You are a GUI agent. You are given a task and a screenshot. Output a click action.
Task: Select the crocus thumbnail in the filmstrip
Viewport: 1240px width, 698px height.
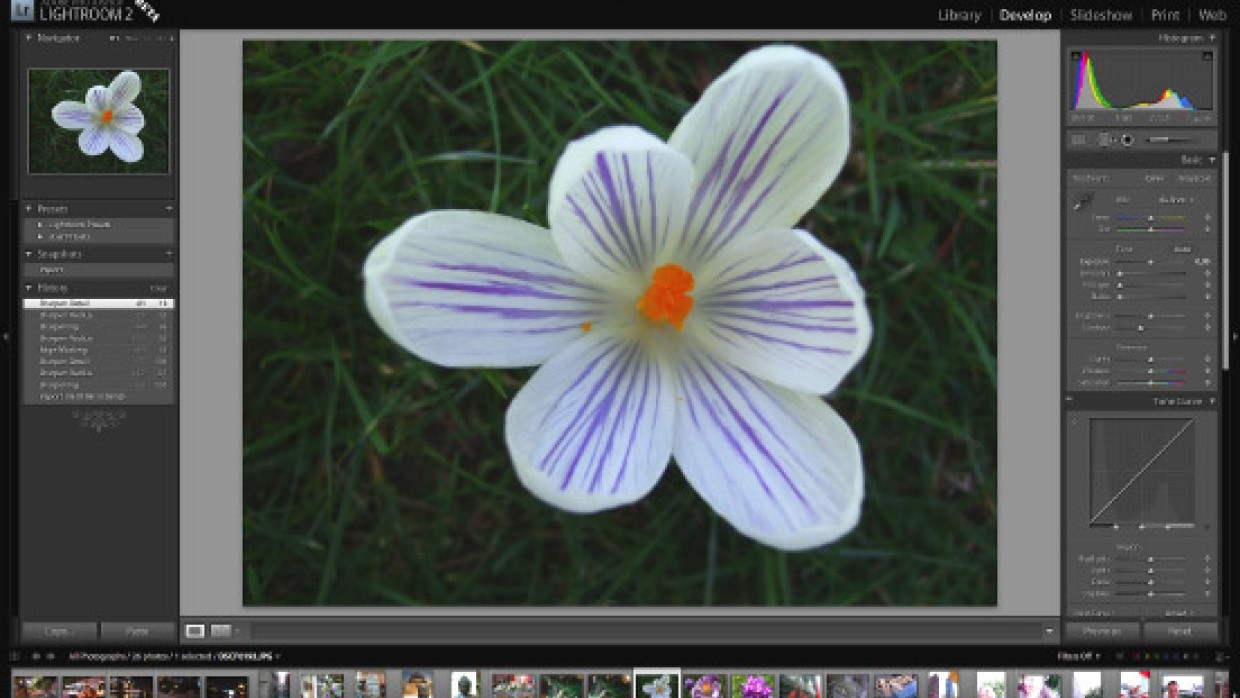(x=657, y=685)
